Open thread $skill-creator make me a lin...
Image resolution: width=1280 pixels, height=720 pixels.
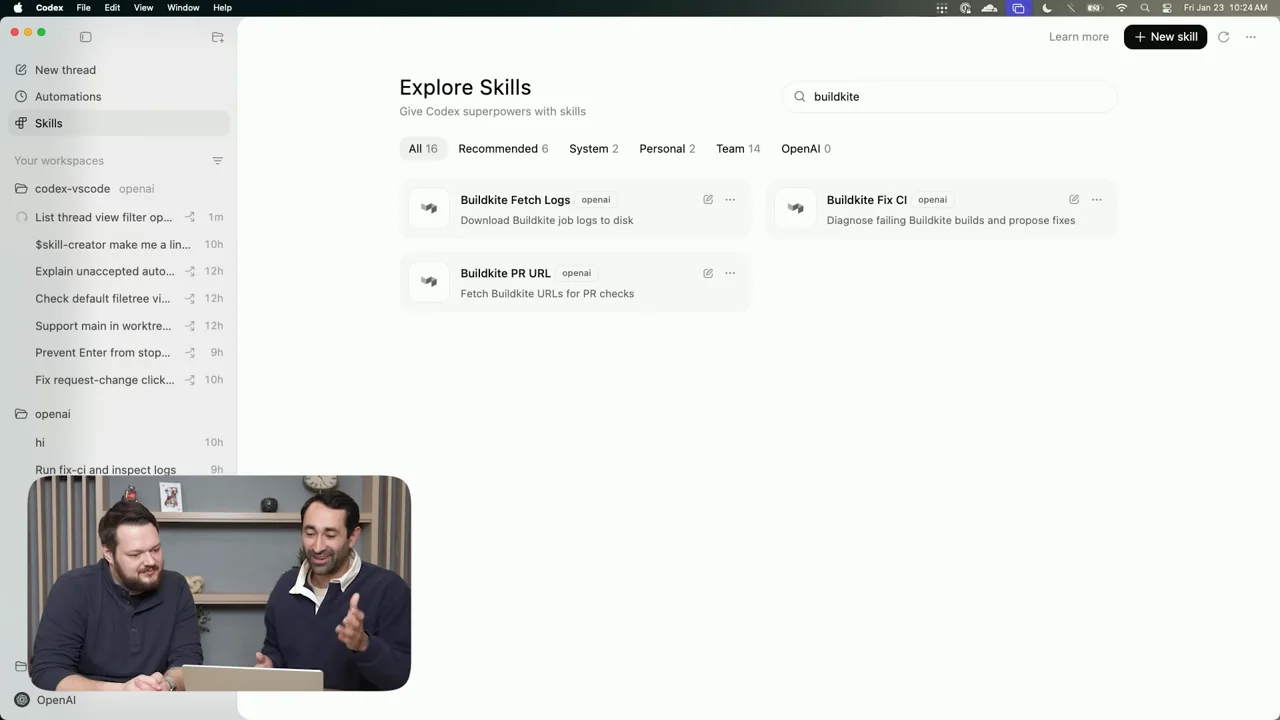tap(118, 245)
